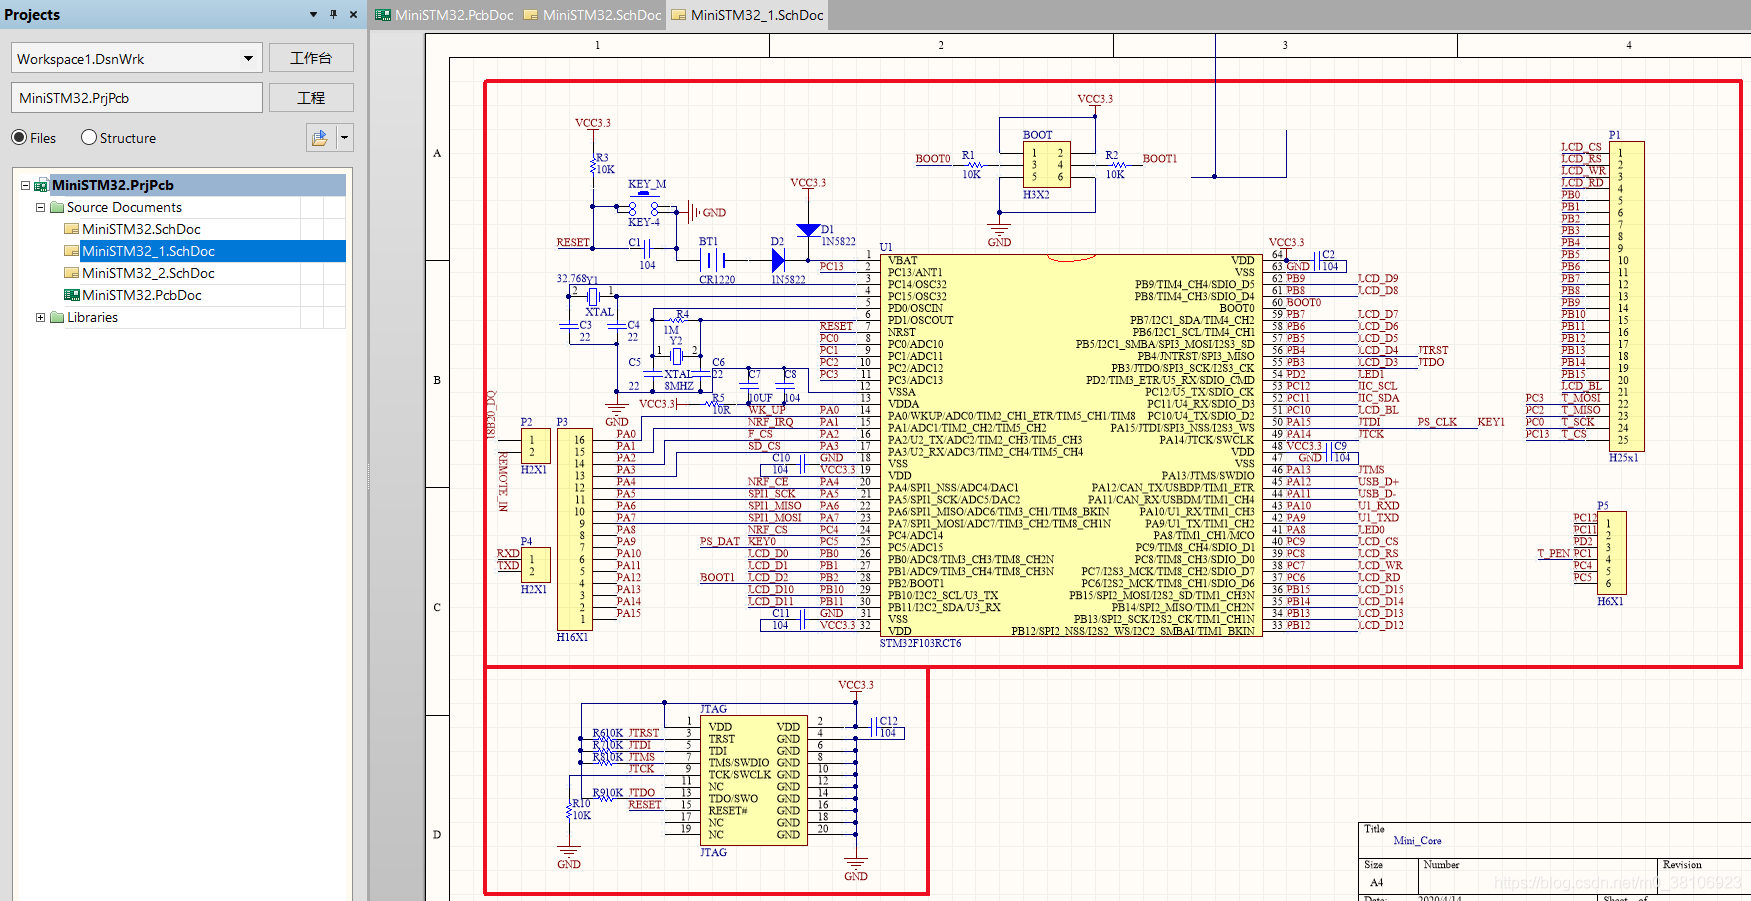Click the 工程 button
Viewport: 1751px width, 901px height.
tap(311, 97)
